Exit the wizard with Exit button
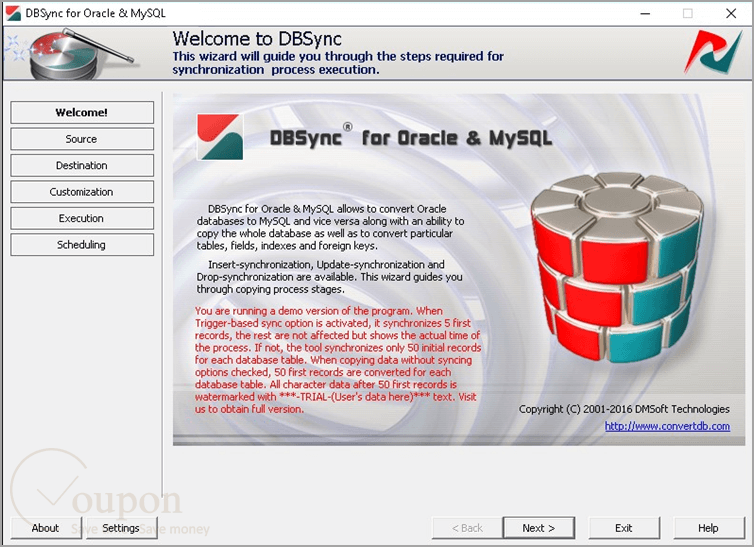754x547 pixels. point(624,528)
